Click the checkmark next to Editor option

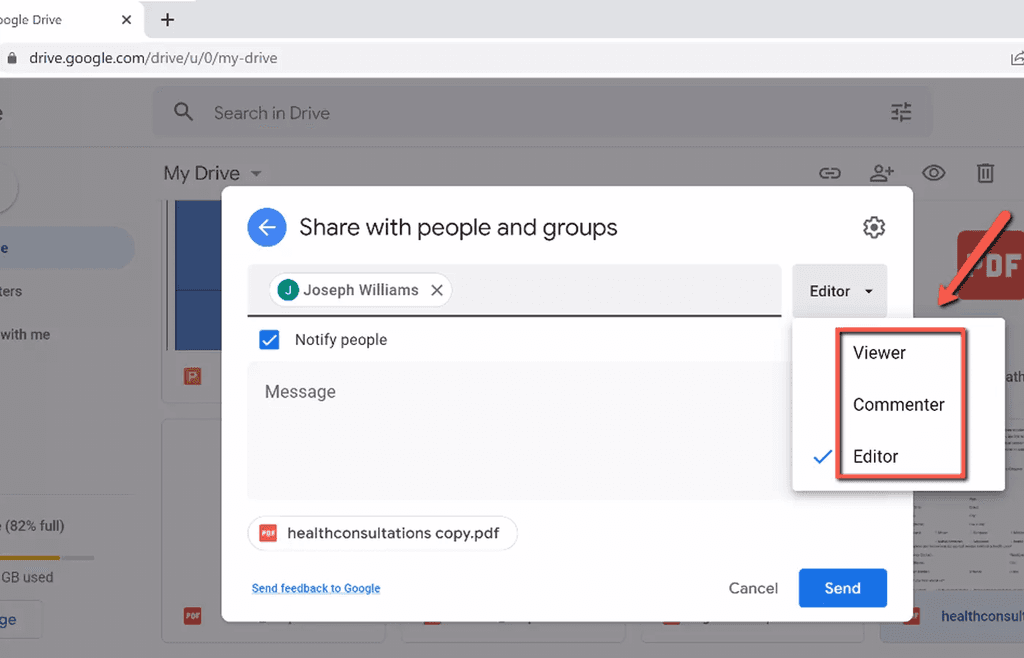(x=822, y=457)
